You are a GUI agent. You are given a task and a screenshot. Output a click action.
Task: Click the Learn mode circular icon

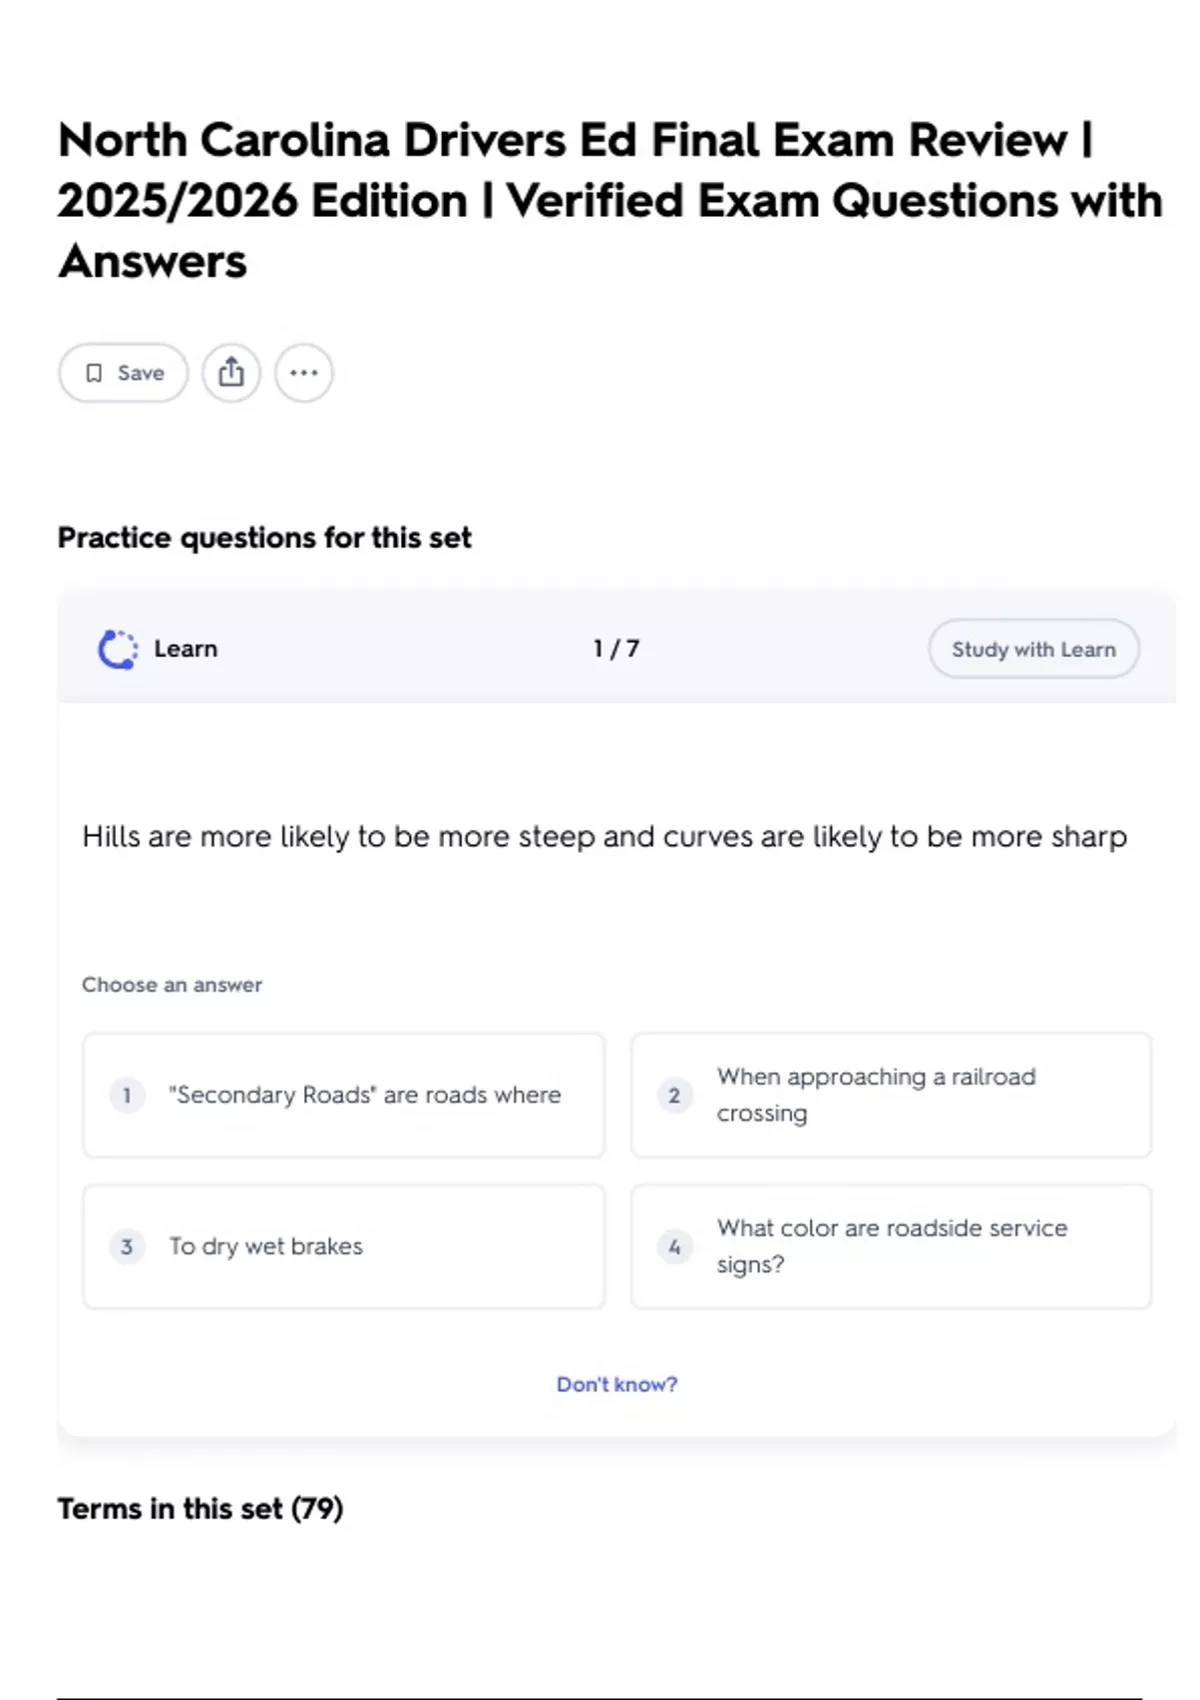pyautogui.click(x=118, y=649)
